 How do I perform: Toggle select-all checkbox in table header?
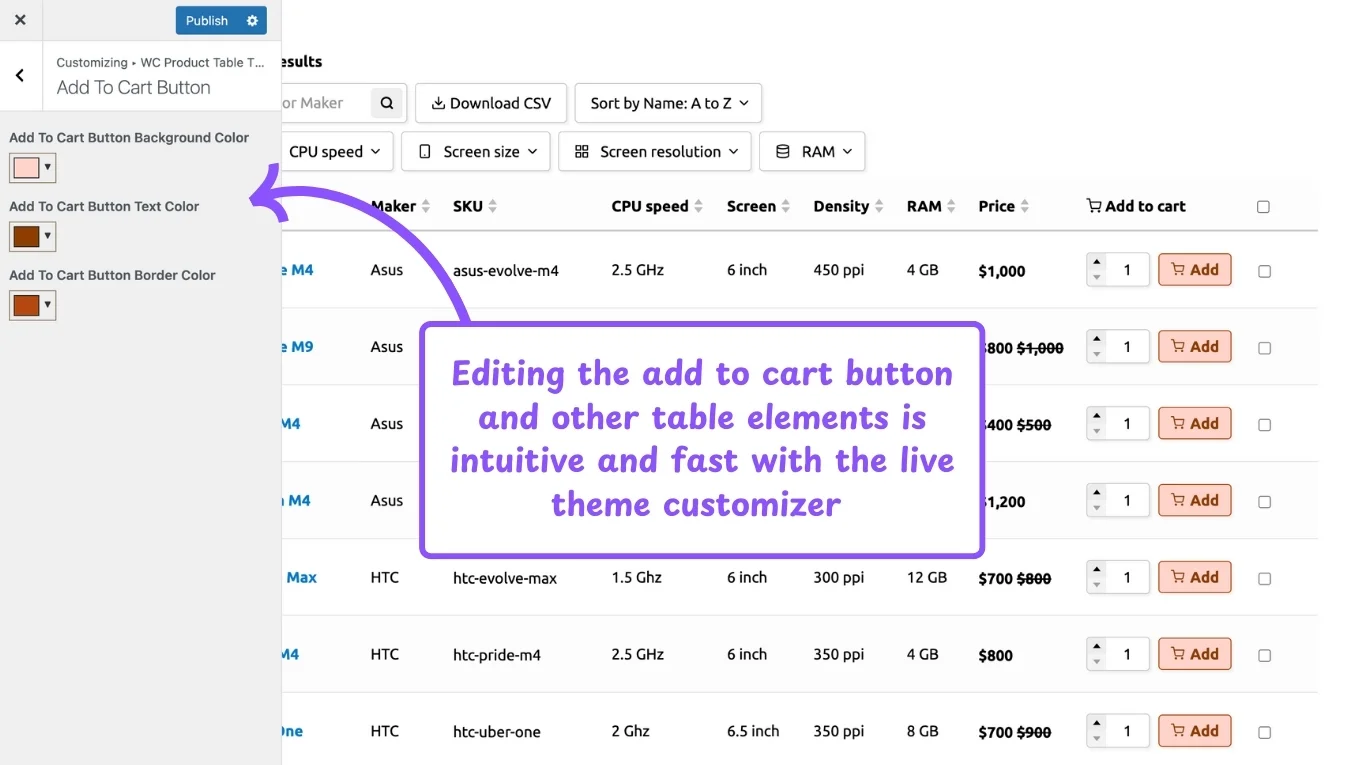[x=1263, y=207]
